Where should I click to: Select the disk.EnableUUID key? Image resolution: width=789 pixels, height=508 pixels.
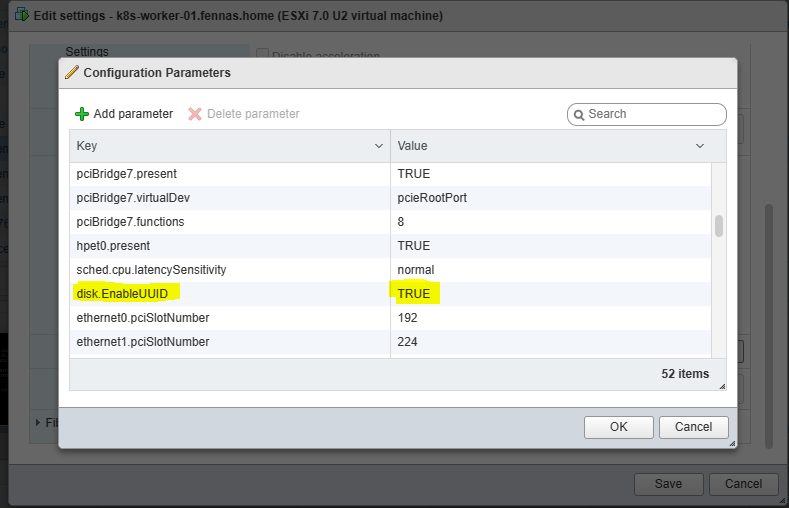(122, 294)
